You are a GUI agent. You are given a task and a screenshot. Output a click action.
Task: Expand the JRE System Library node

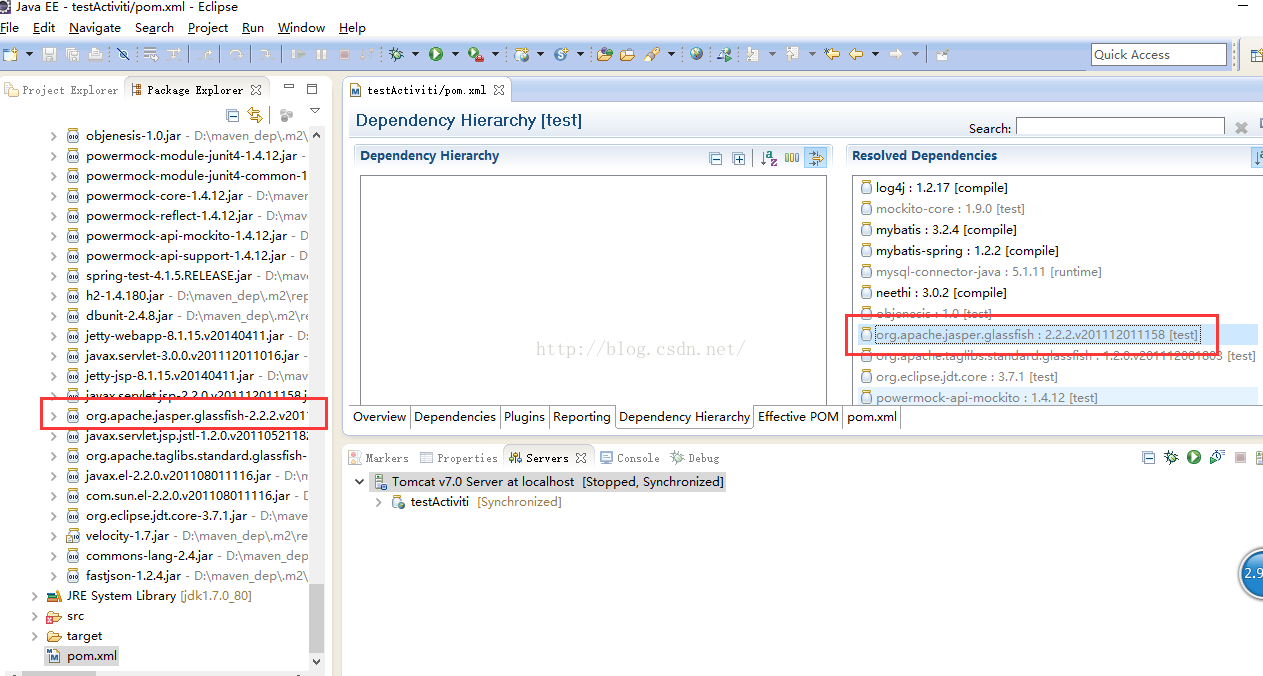(35, 596)
